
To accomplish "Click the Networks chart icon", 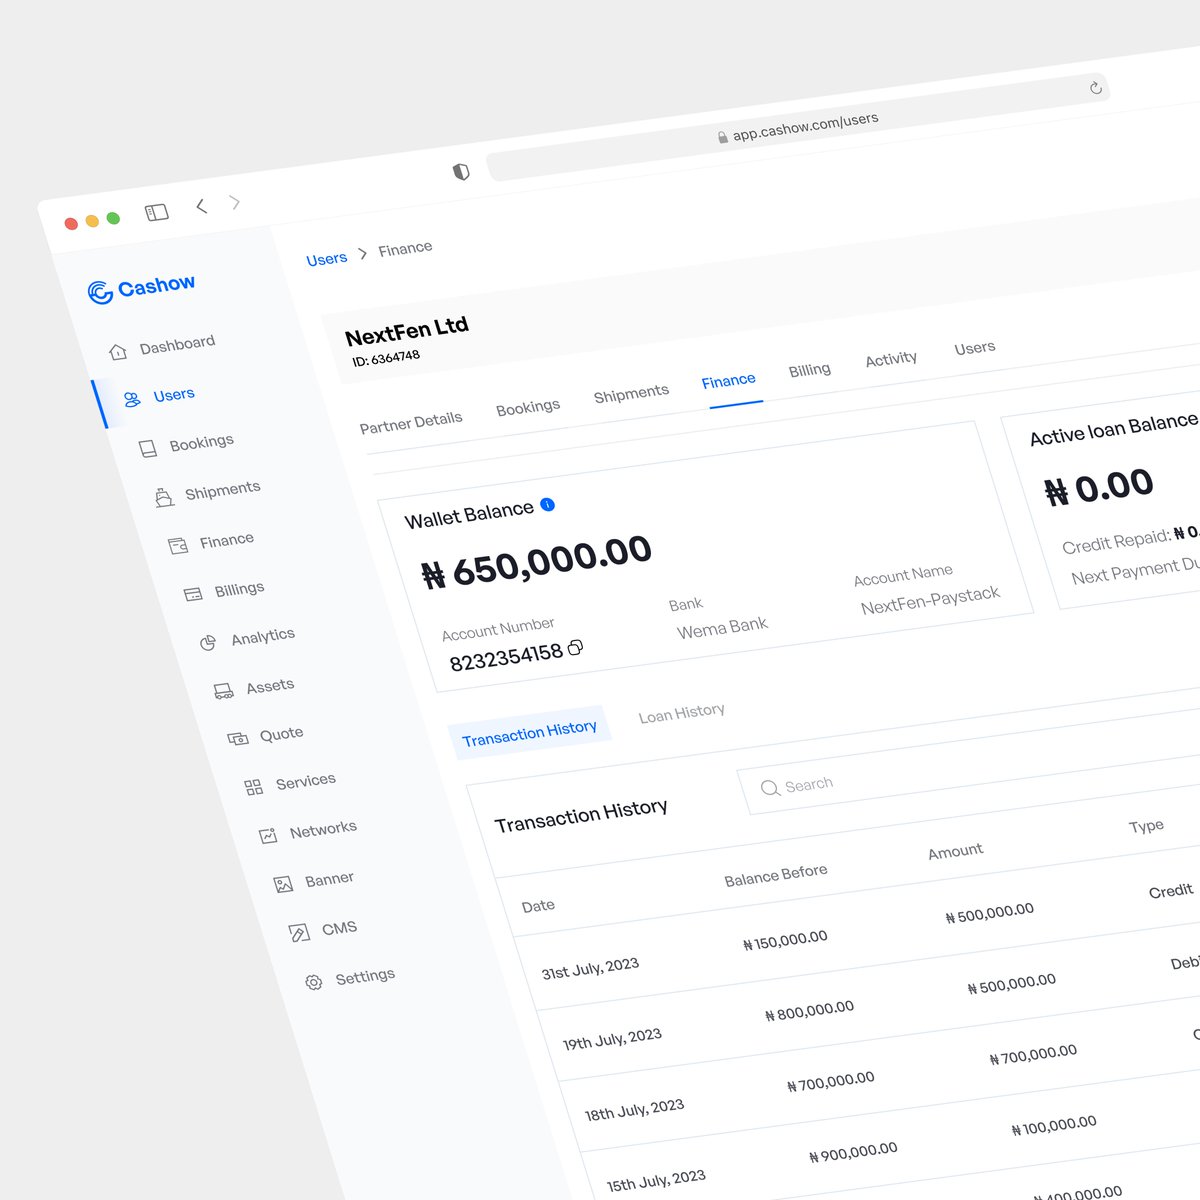I will 268,836.
